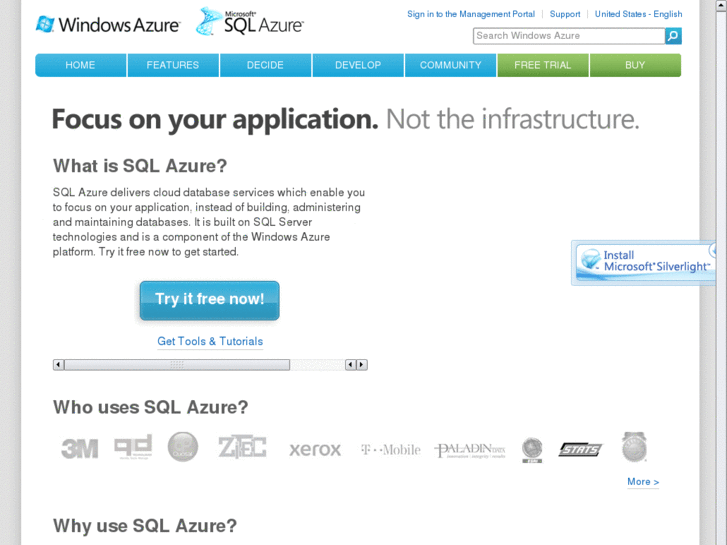Click the More > link
This screenshot has height=545, width=727.
(x=643, y=482)
